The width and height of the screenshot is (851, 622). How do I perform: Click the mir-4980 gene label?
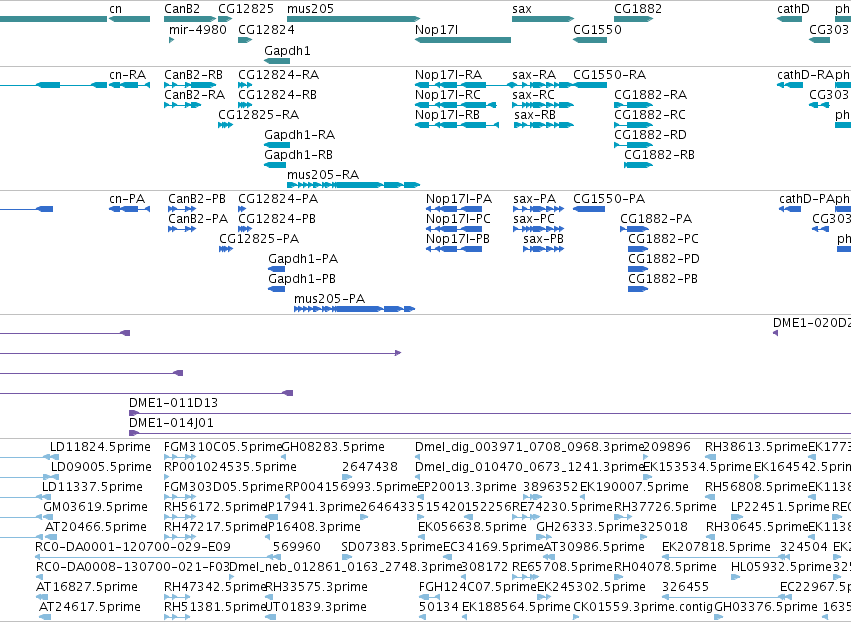click(x=198, y=30)
